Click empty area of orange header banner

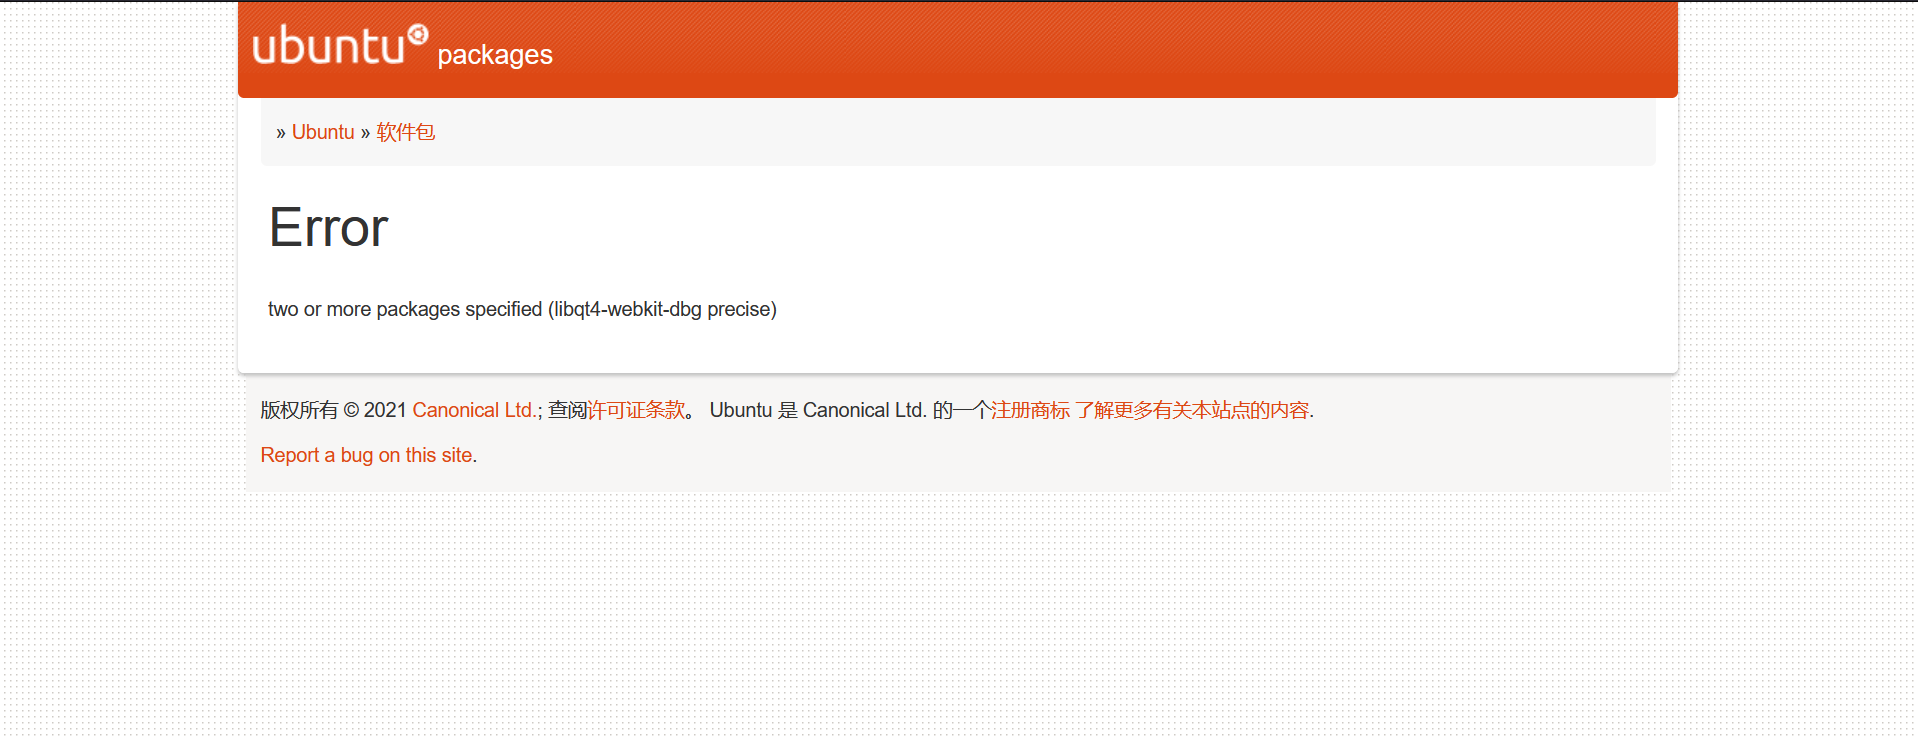(x=1100, y=50)
